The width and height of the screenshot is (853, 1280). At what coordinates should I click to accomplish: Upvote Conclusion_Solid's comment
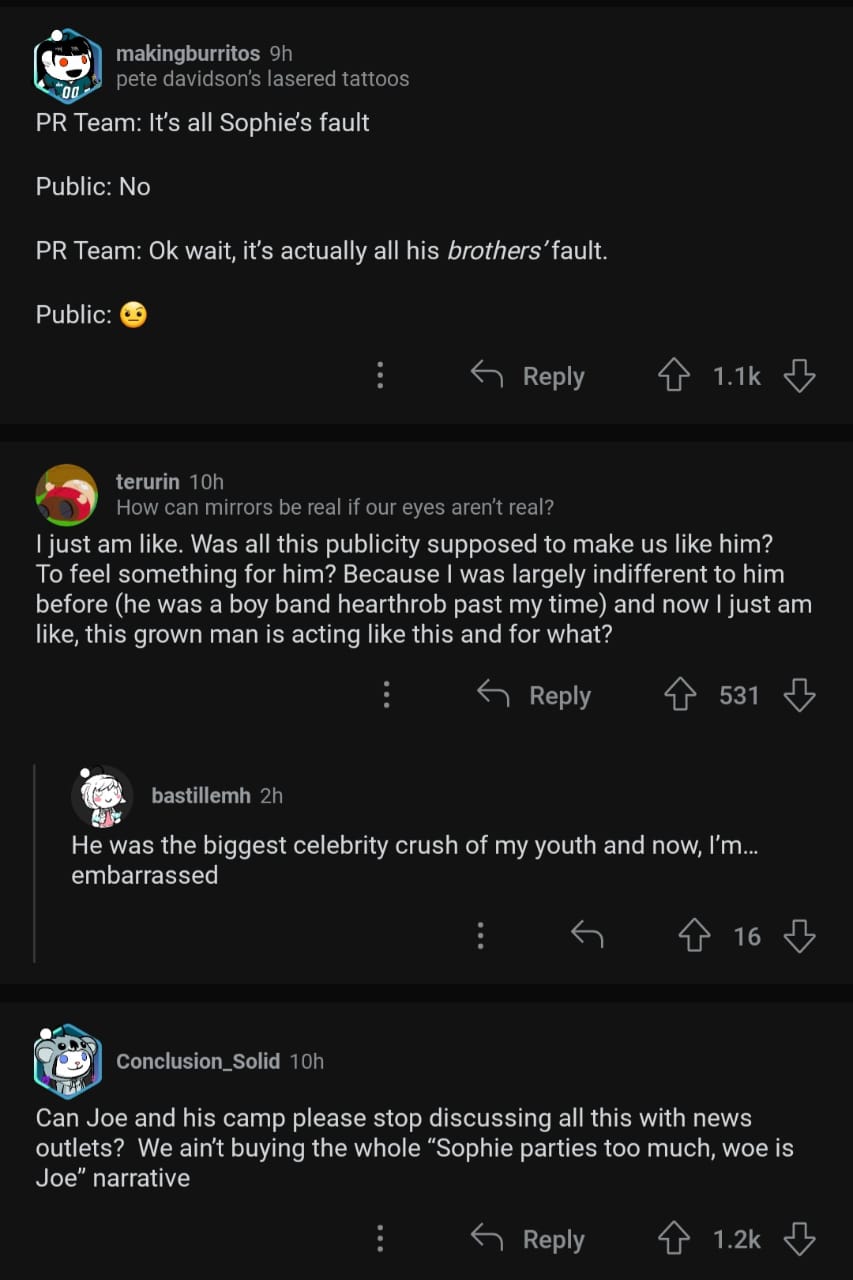tap(674, 1239)
